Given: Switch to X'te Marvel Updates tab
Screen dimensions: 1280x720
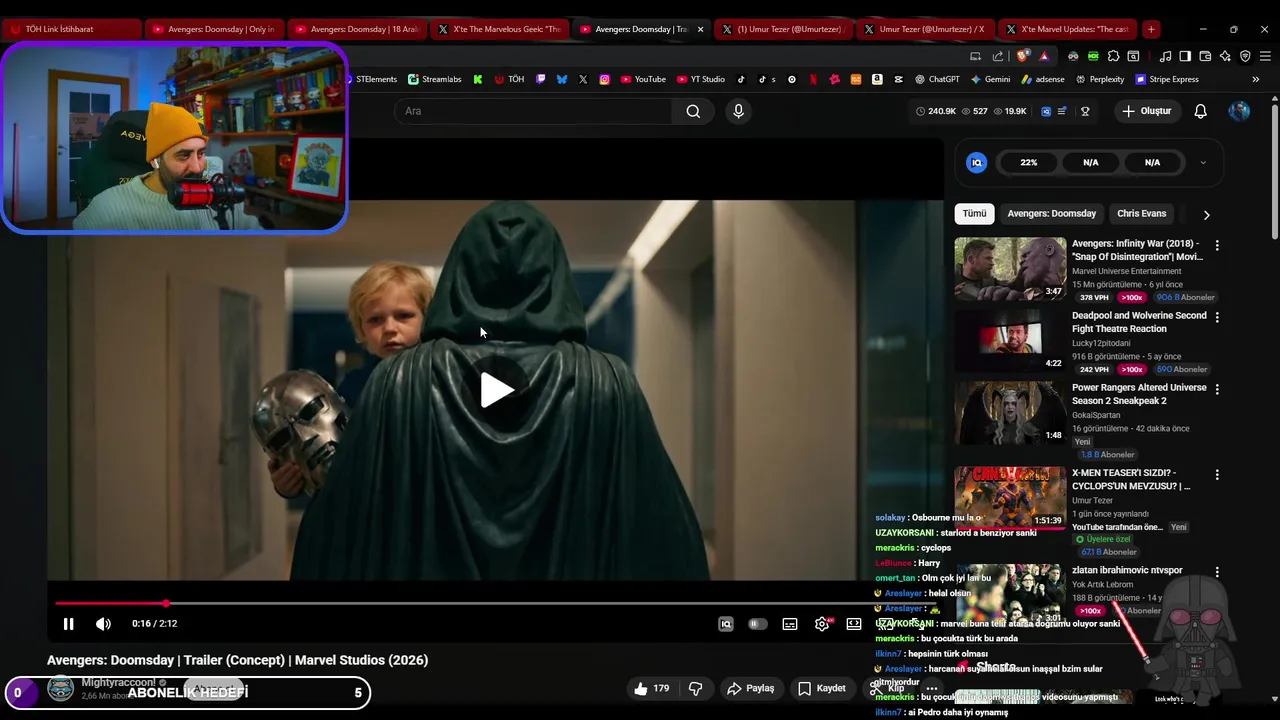Looking at the screenshot, I should click(1067, 29).
